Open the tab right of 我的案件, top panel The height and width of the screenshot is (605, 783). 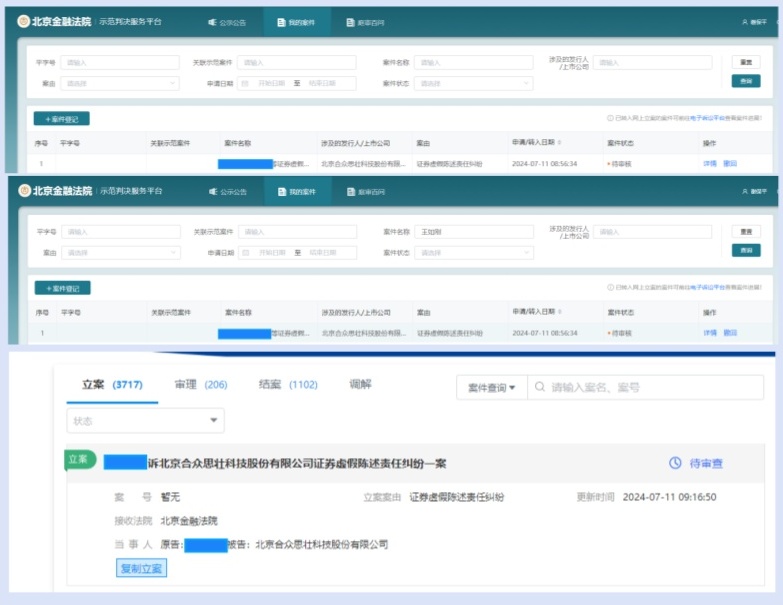366,22
